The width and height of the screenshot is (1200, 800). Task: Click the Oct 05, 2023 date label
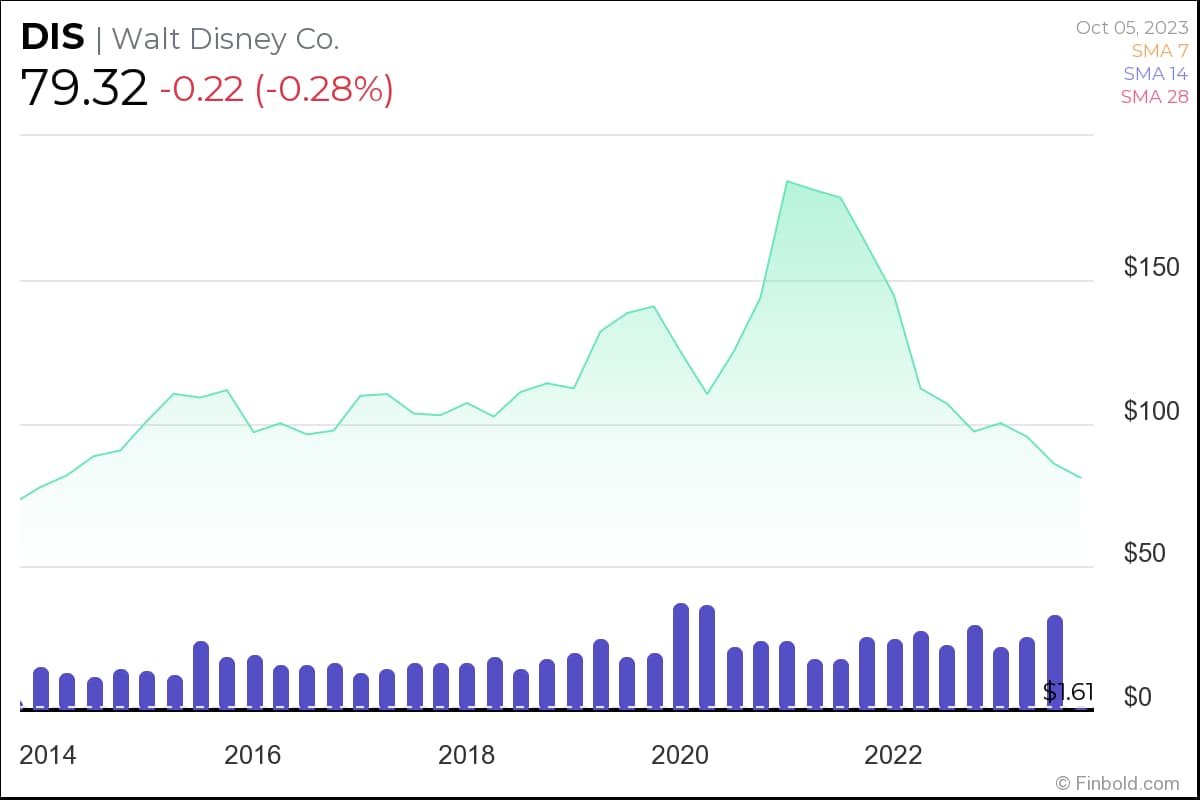coord(1132,28)
